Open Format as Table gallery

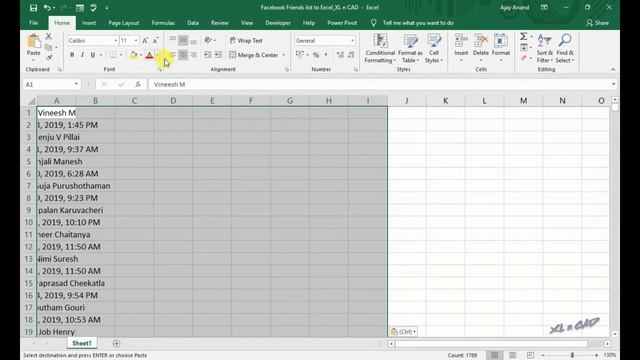coord(410,49)
